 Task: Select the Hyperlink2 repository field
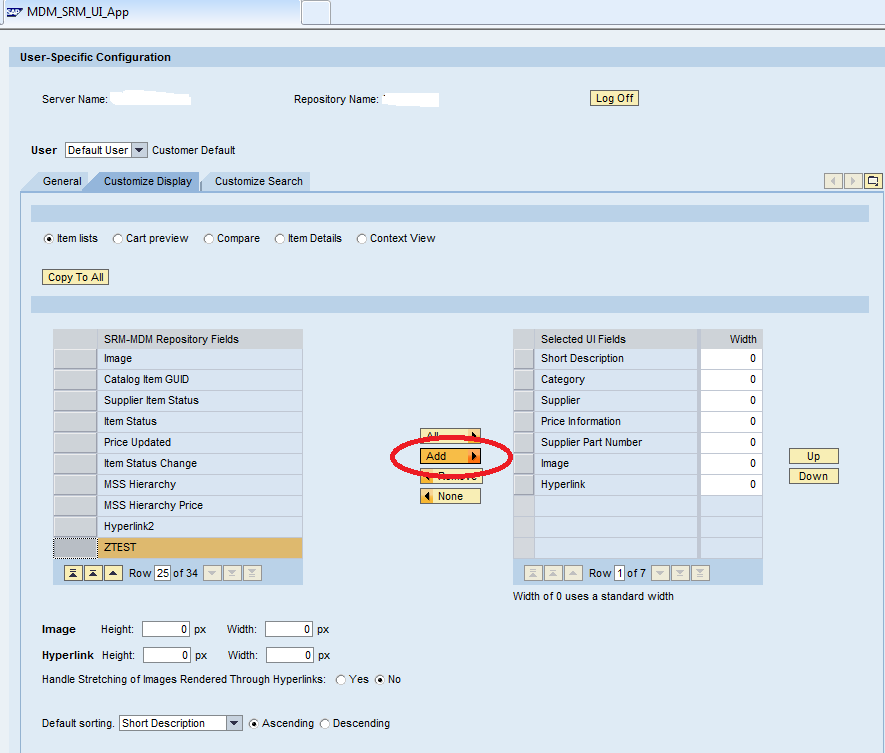click(200, 527)
